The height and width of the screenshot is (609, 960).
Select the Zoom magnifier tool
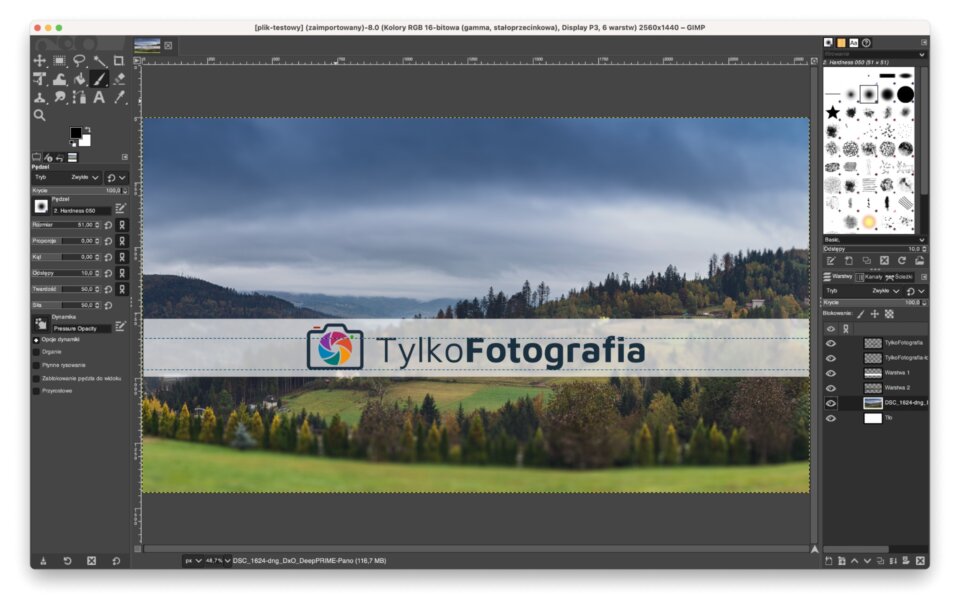click(40, 114)
